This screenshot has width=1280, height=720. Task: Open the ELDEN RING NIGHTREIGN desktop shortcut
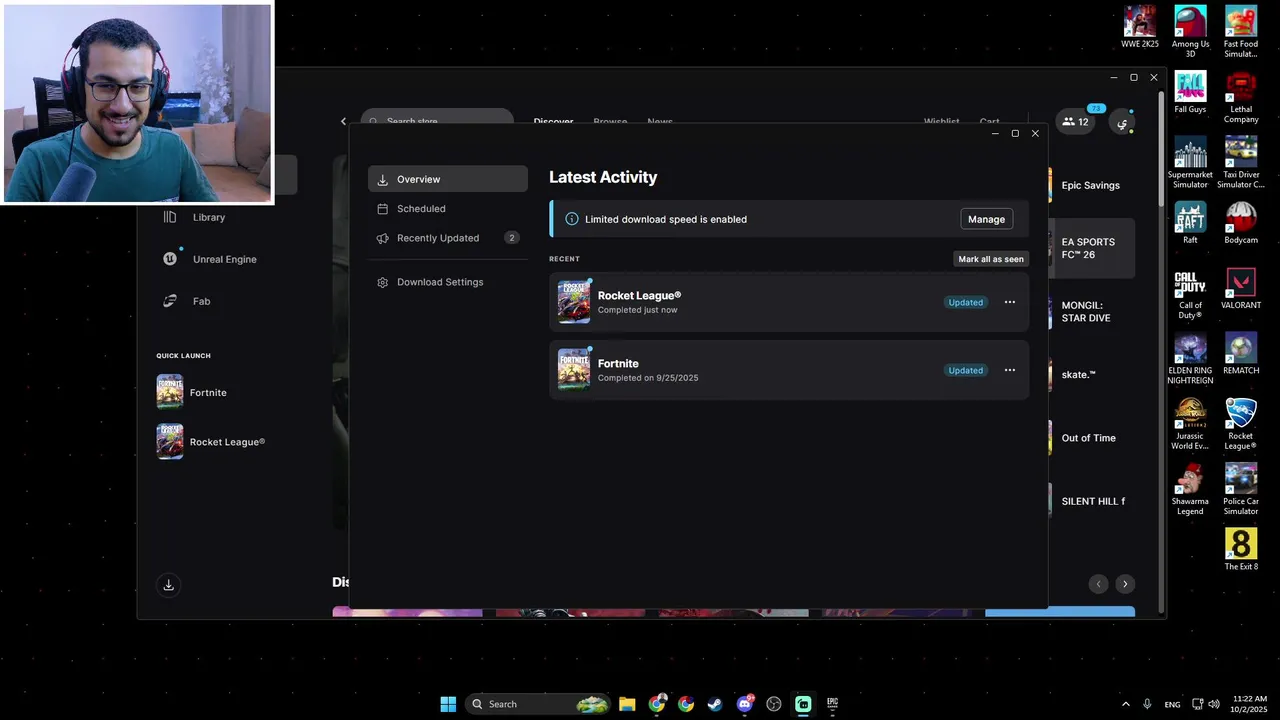pos(1190,359)
